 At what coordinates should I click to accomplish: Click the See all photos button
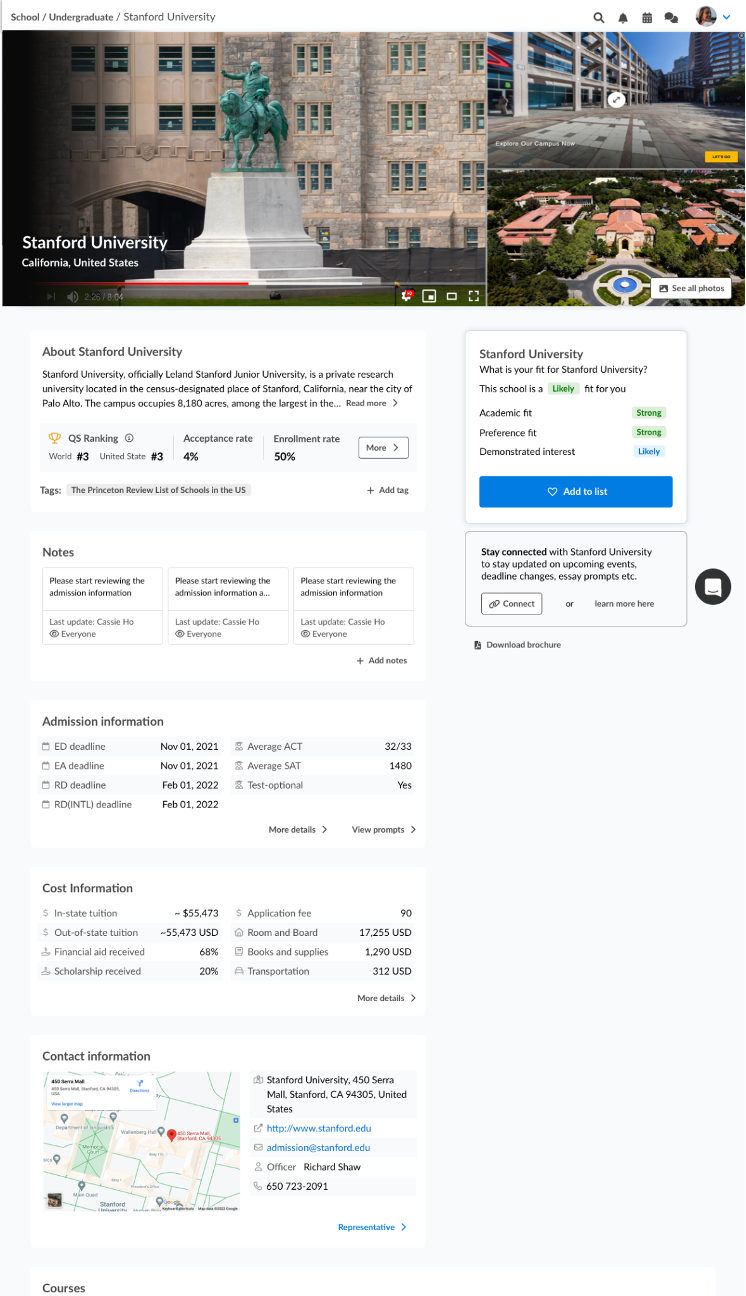pyautogui.click(x=691, y=288)
